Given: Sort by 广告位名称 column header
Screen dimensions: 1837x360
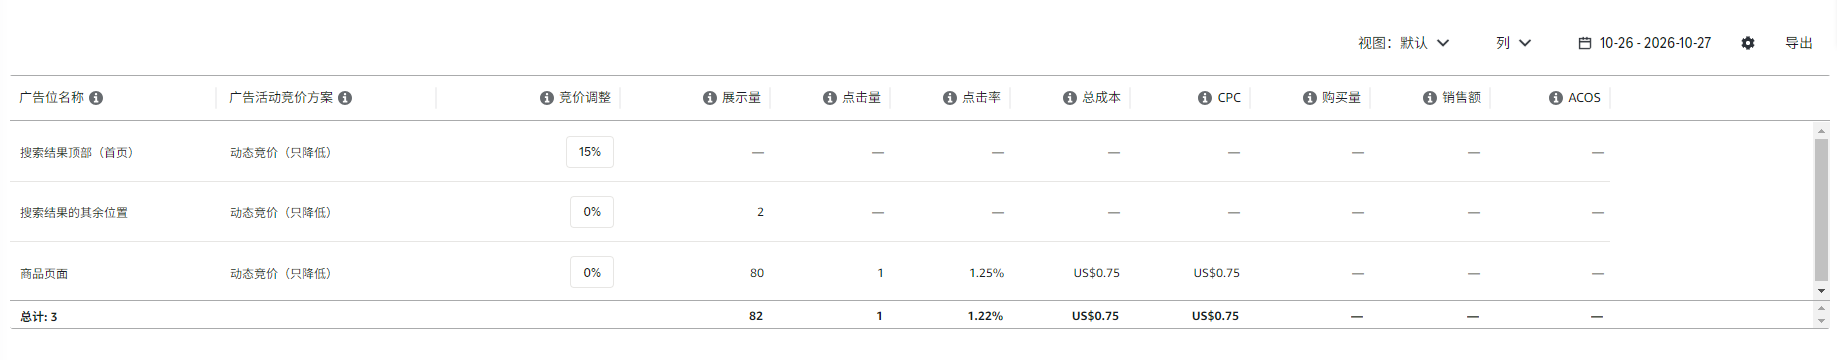Looking at the screenshot, I should 52,98.
